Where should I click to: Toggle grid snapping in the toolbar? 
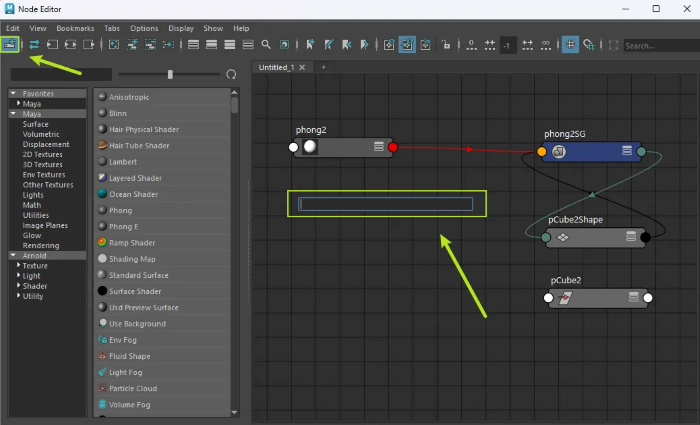coord(589,45)
